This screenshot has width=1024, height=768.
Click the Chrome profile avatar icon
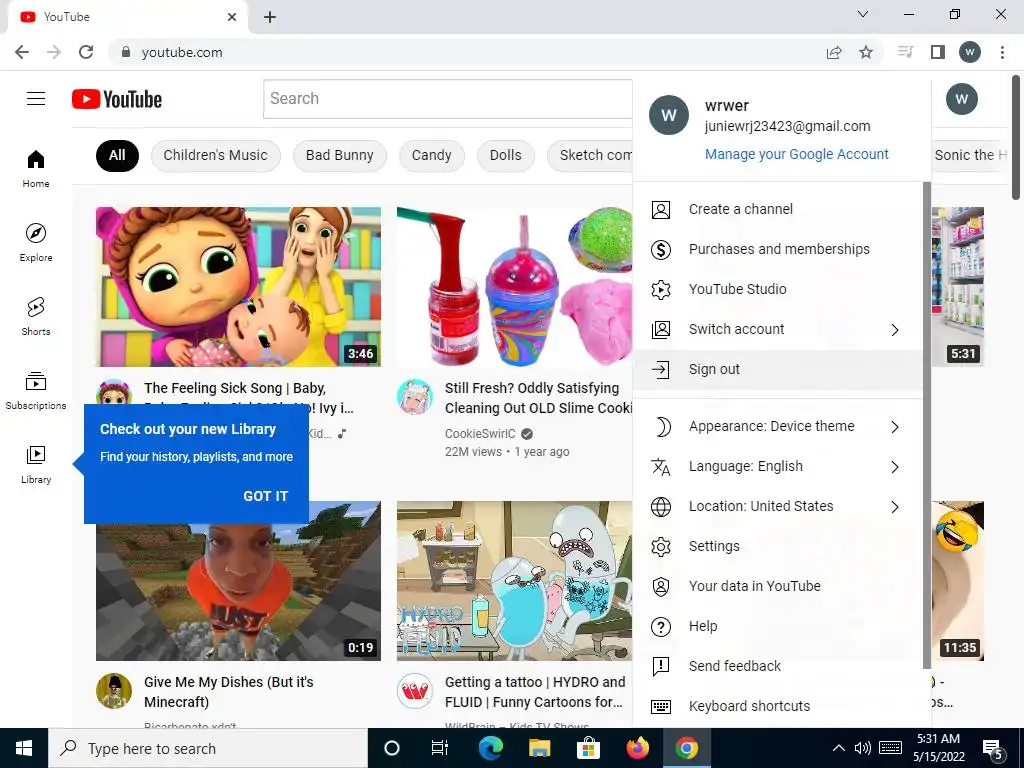(x=970, y=52)
